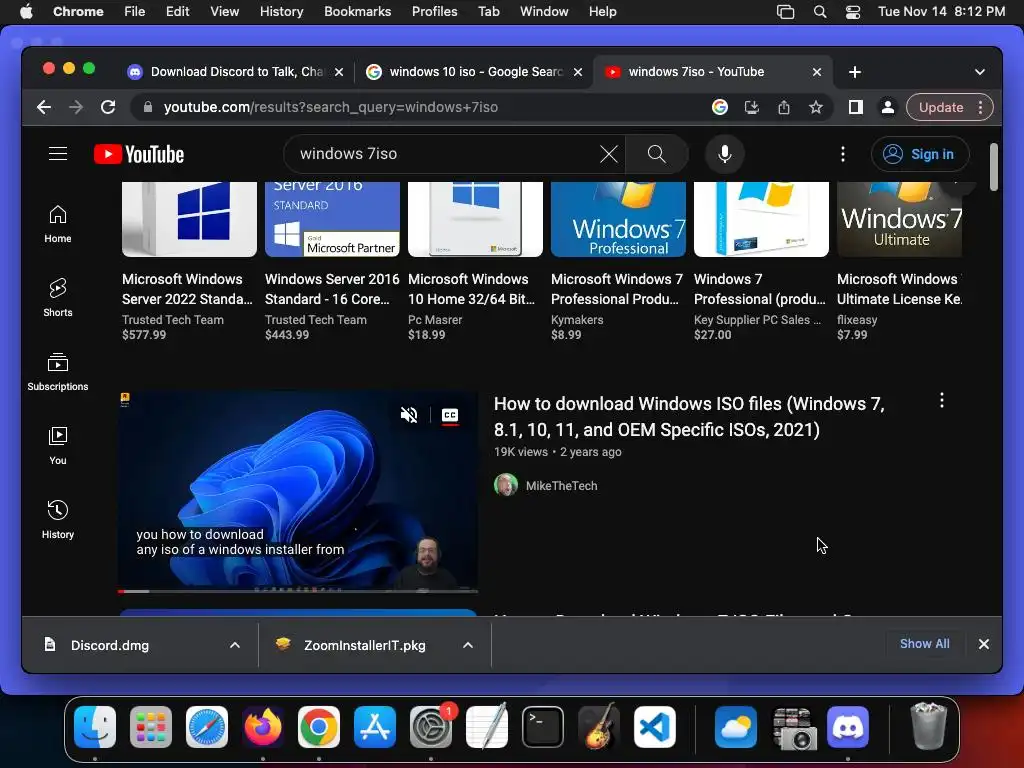1024x768 pixels.
Task: Open the Bookmarks menu in menu bar
Action: click(x=357, y=11)
